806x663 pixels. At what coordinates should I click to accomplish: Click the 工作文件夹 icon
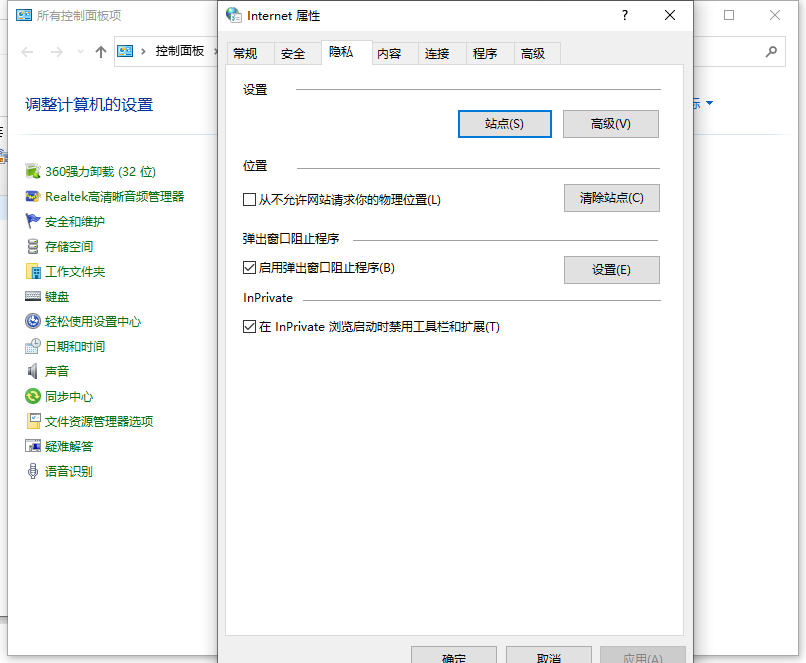click(33, 272)
